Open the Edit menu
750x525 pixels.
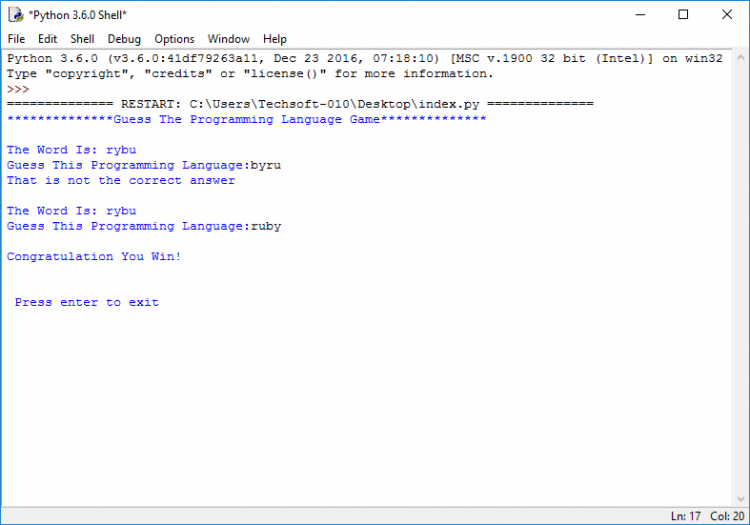tap(47, 39)
